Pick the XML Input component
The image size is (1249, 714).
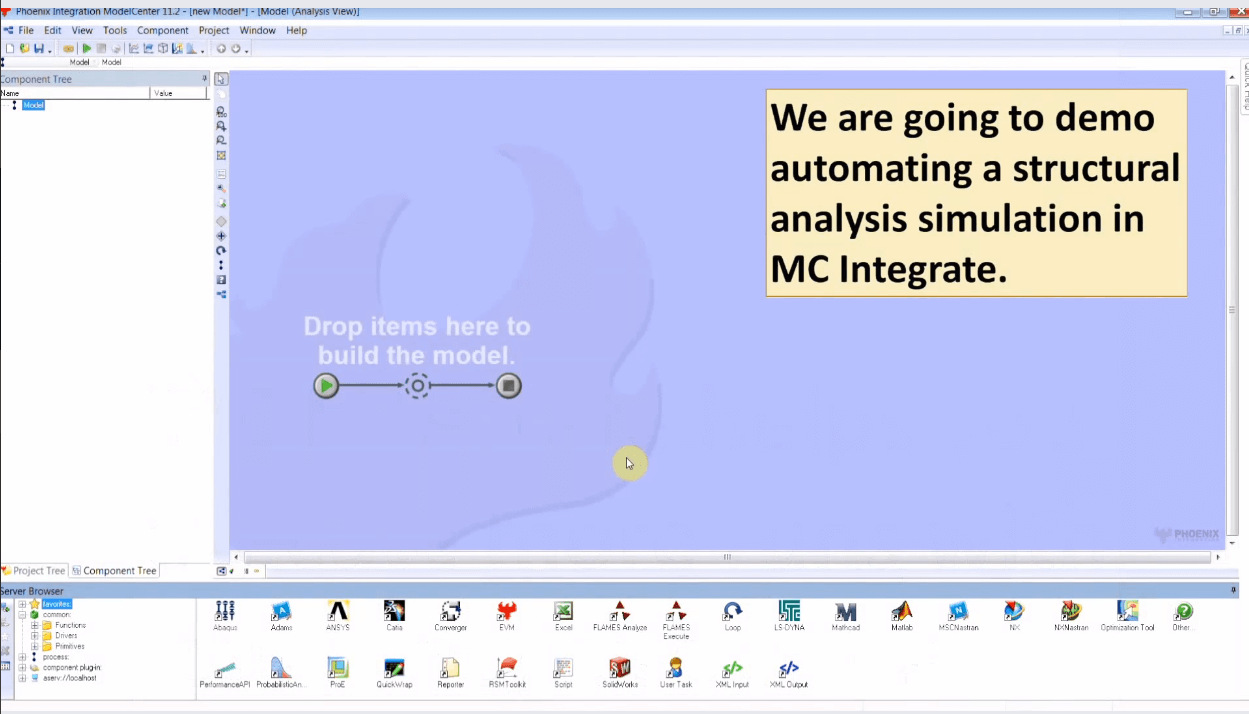(x=733, y=667)
